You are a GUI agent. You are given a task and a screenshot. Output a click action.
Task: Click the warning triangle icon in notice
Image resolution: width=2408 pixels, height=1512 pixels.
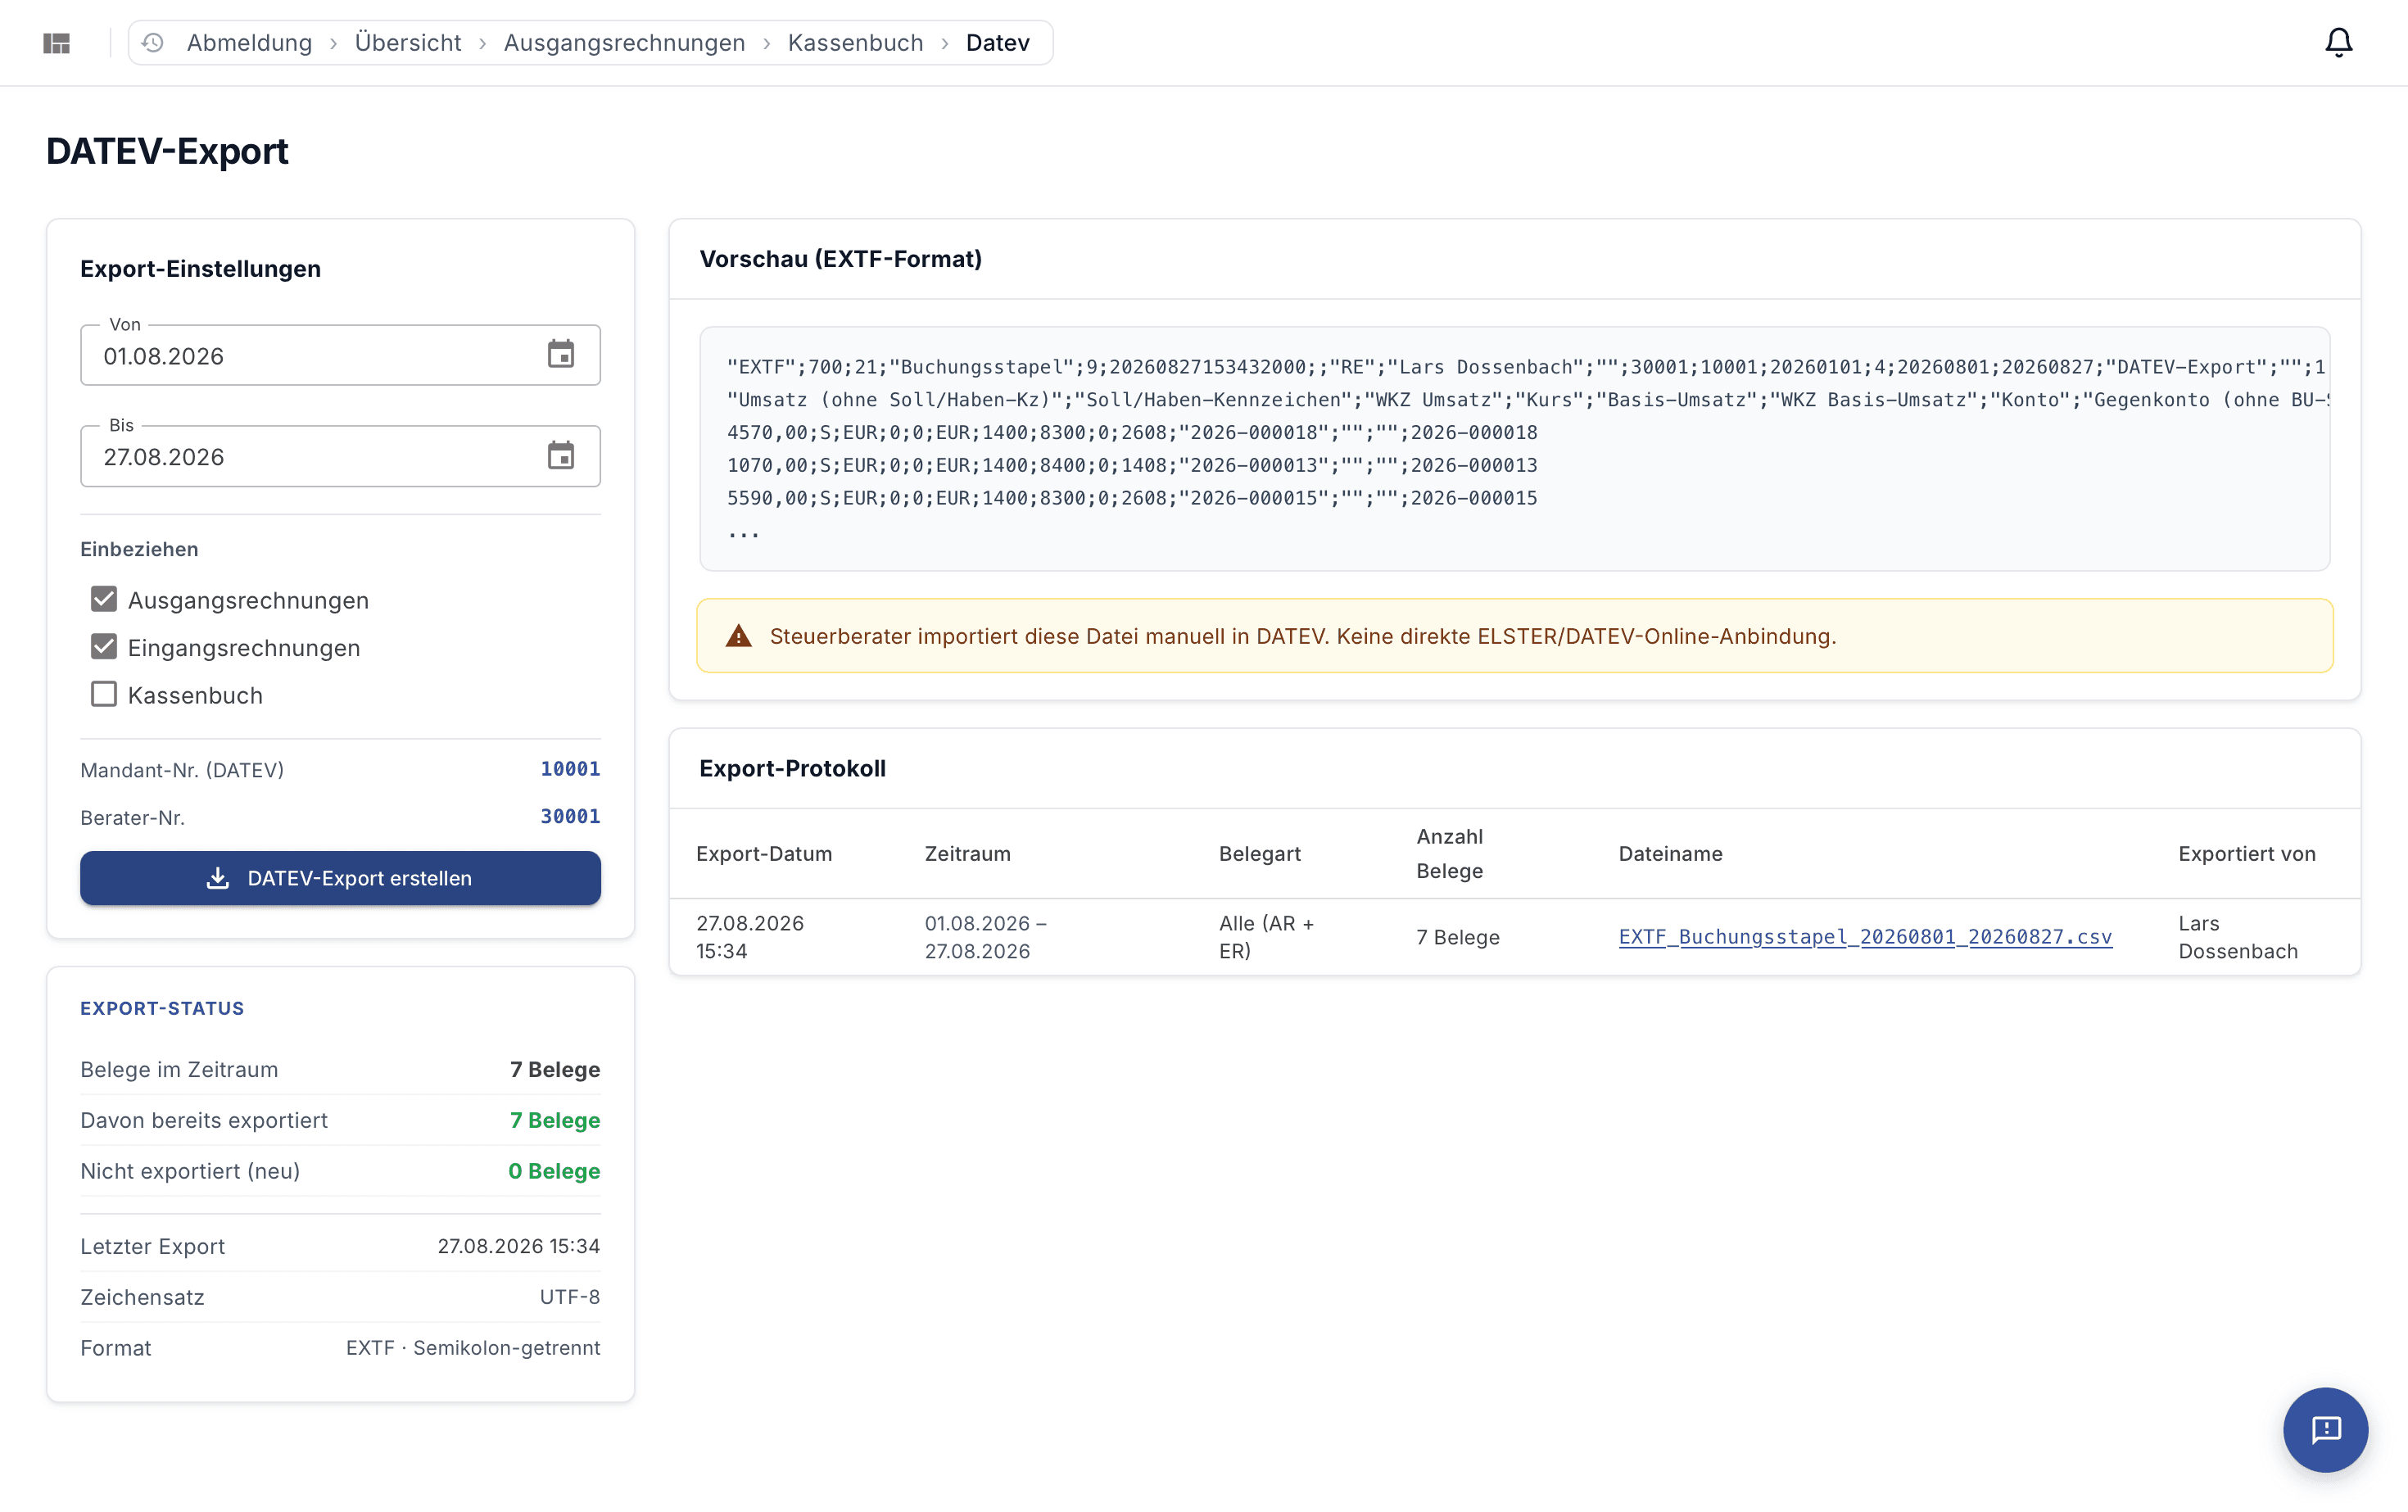738,636
